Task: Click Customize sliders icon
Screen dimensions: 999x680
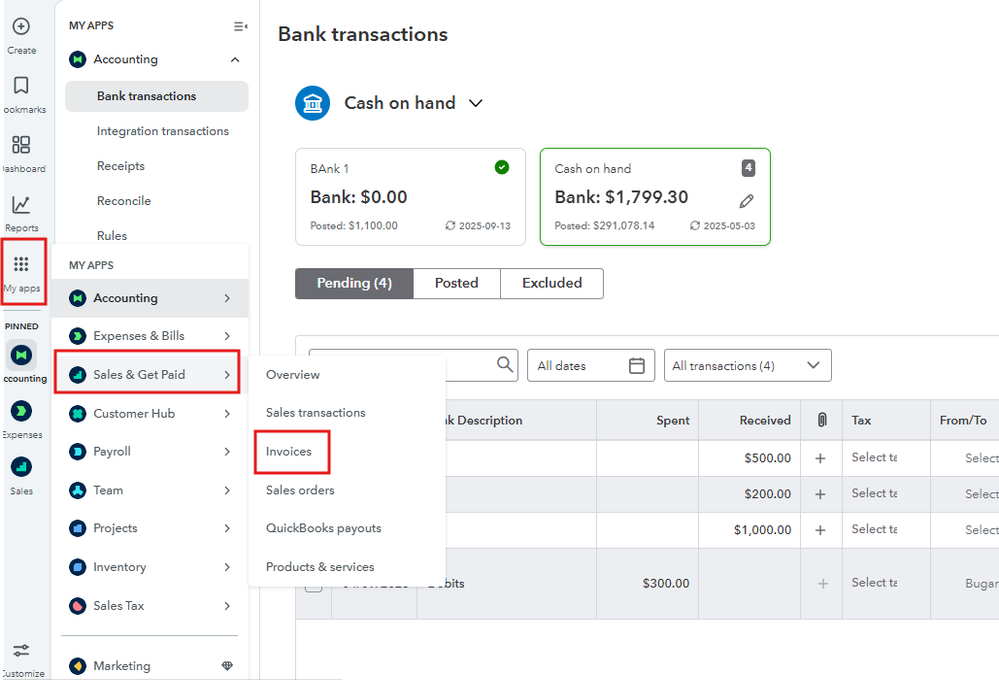Action: coord(21,651)
